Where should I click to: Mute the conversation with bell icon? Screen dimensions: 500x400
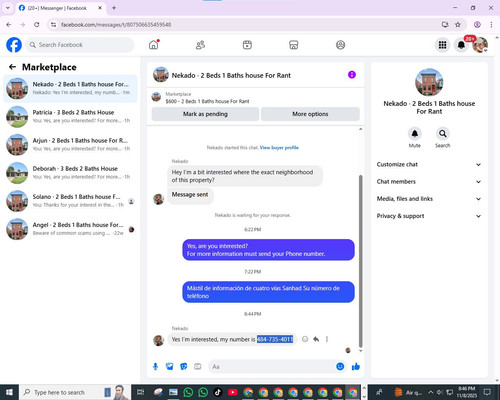click(x=415, y=134)
